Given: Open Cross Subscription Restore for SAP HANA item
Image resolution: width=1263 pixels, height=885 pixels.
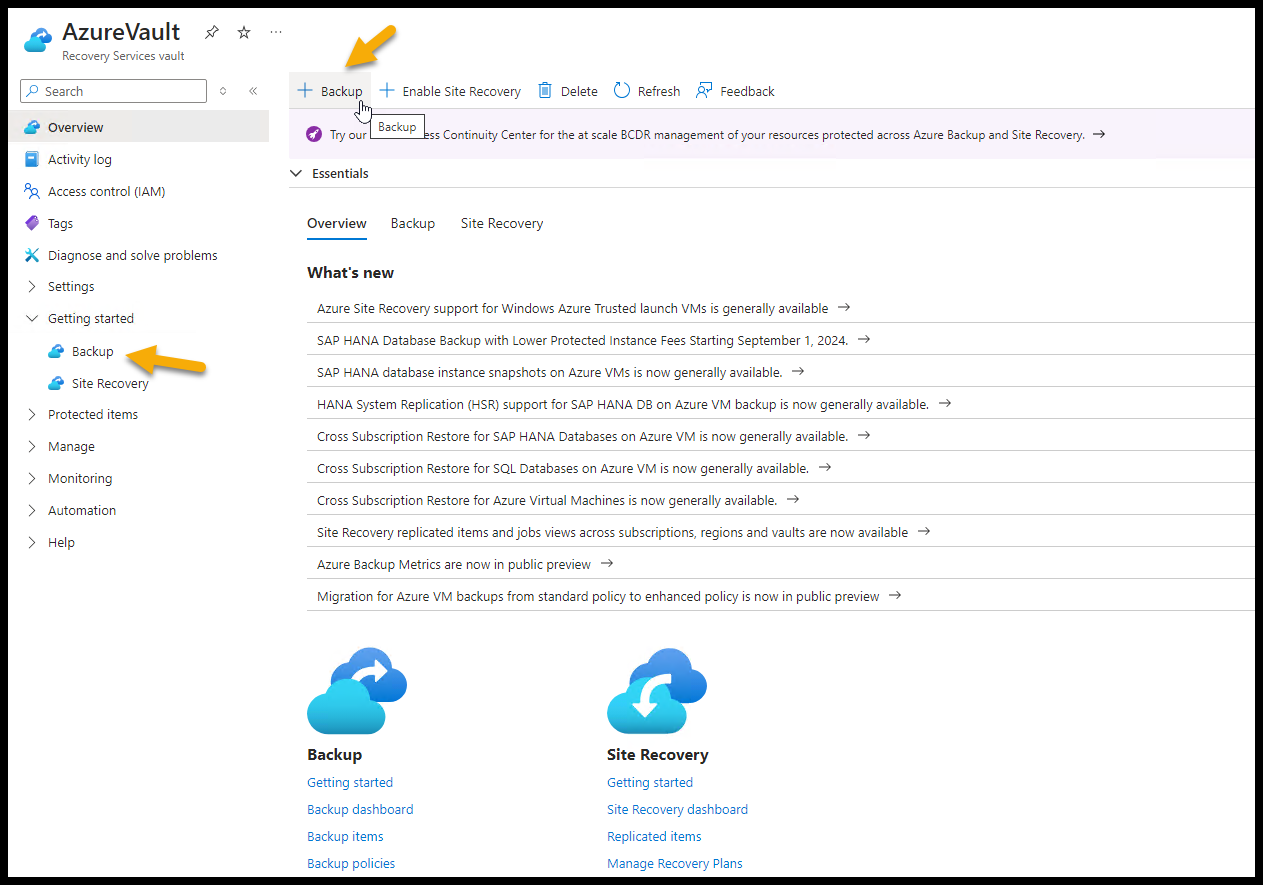Looking at the screenshot, I should [x=582, y=436].
